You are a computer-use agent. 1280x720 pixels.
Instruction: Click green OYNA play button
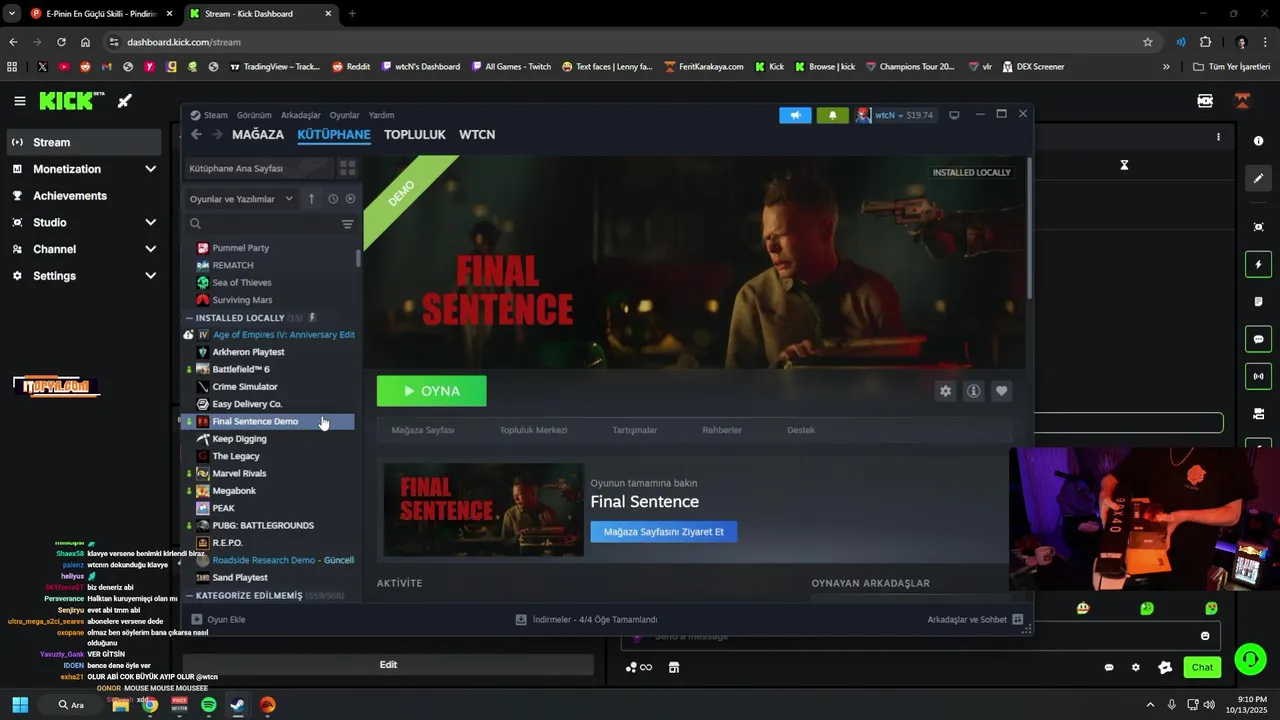432,391
